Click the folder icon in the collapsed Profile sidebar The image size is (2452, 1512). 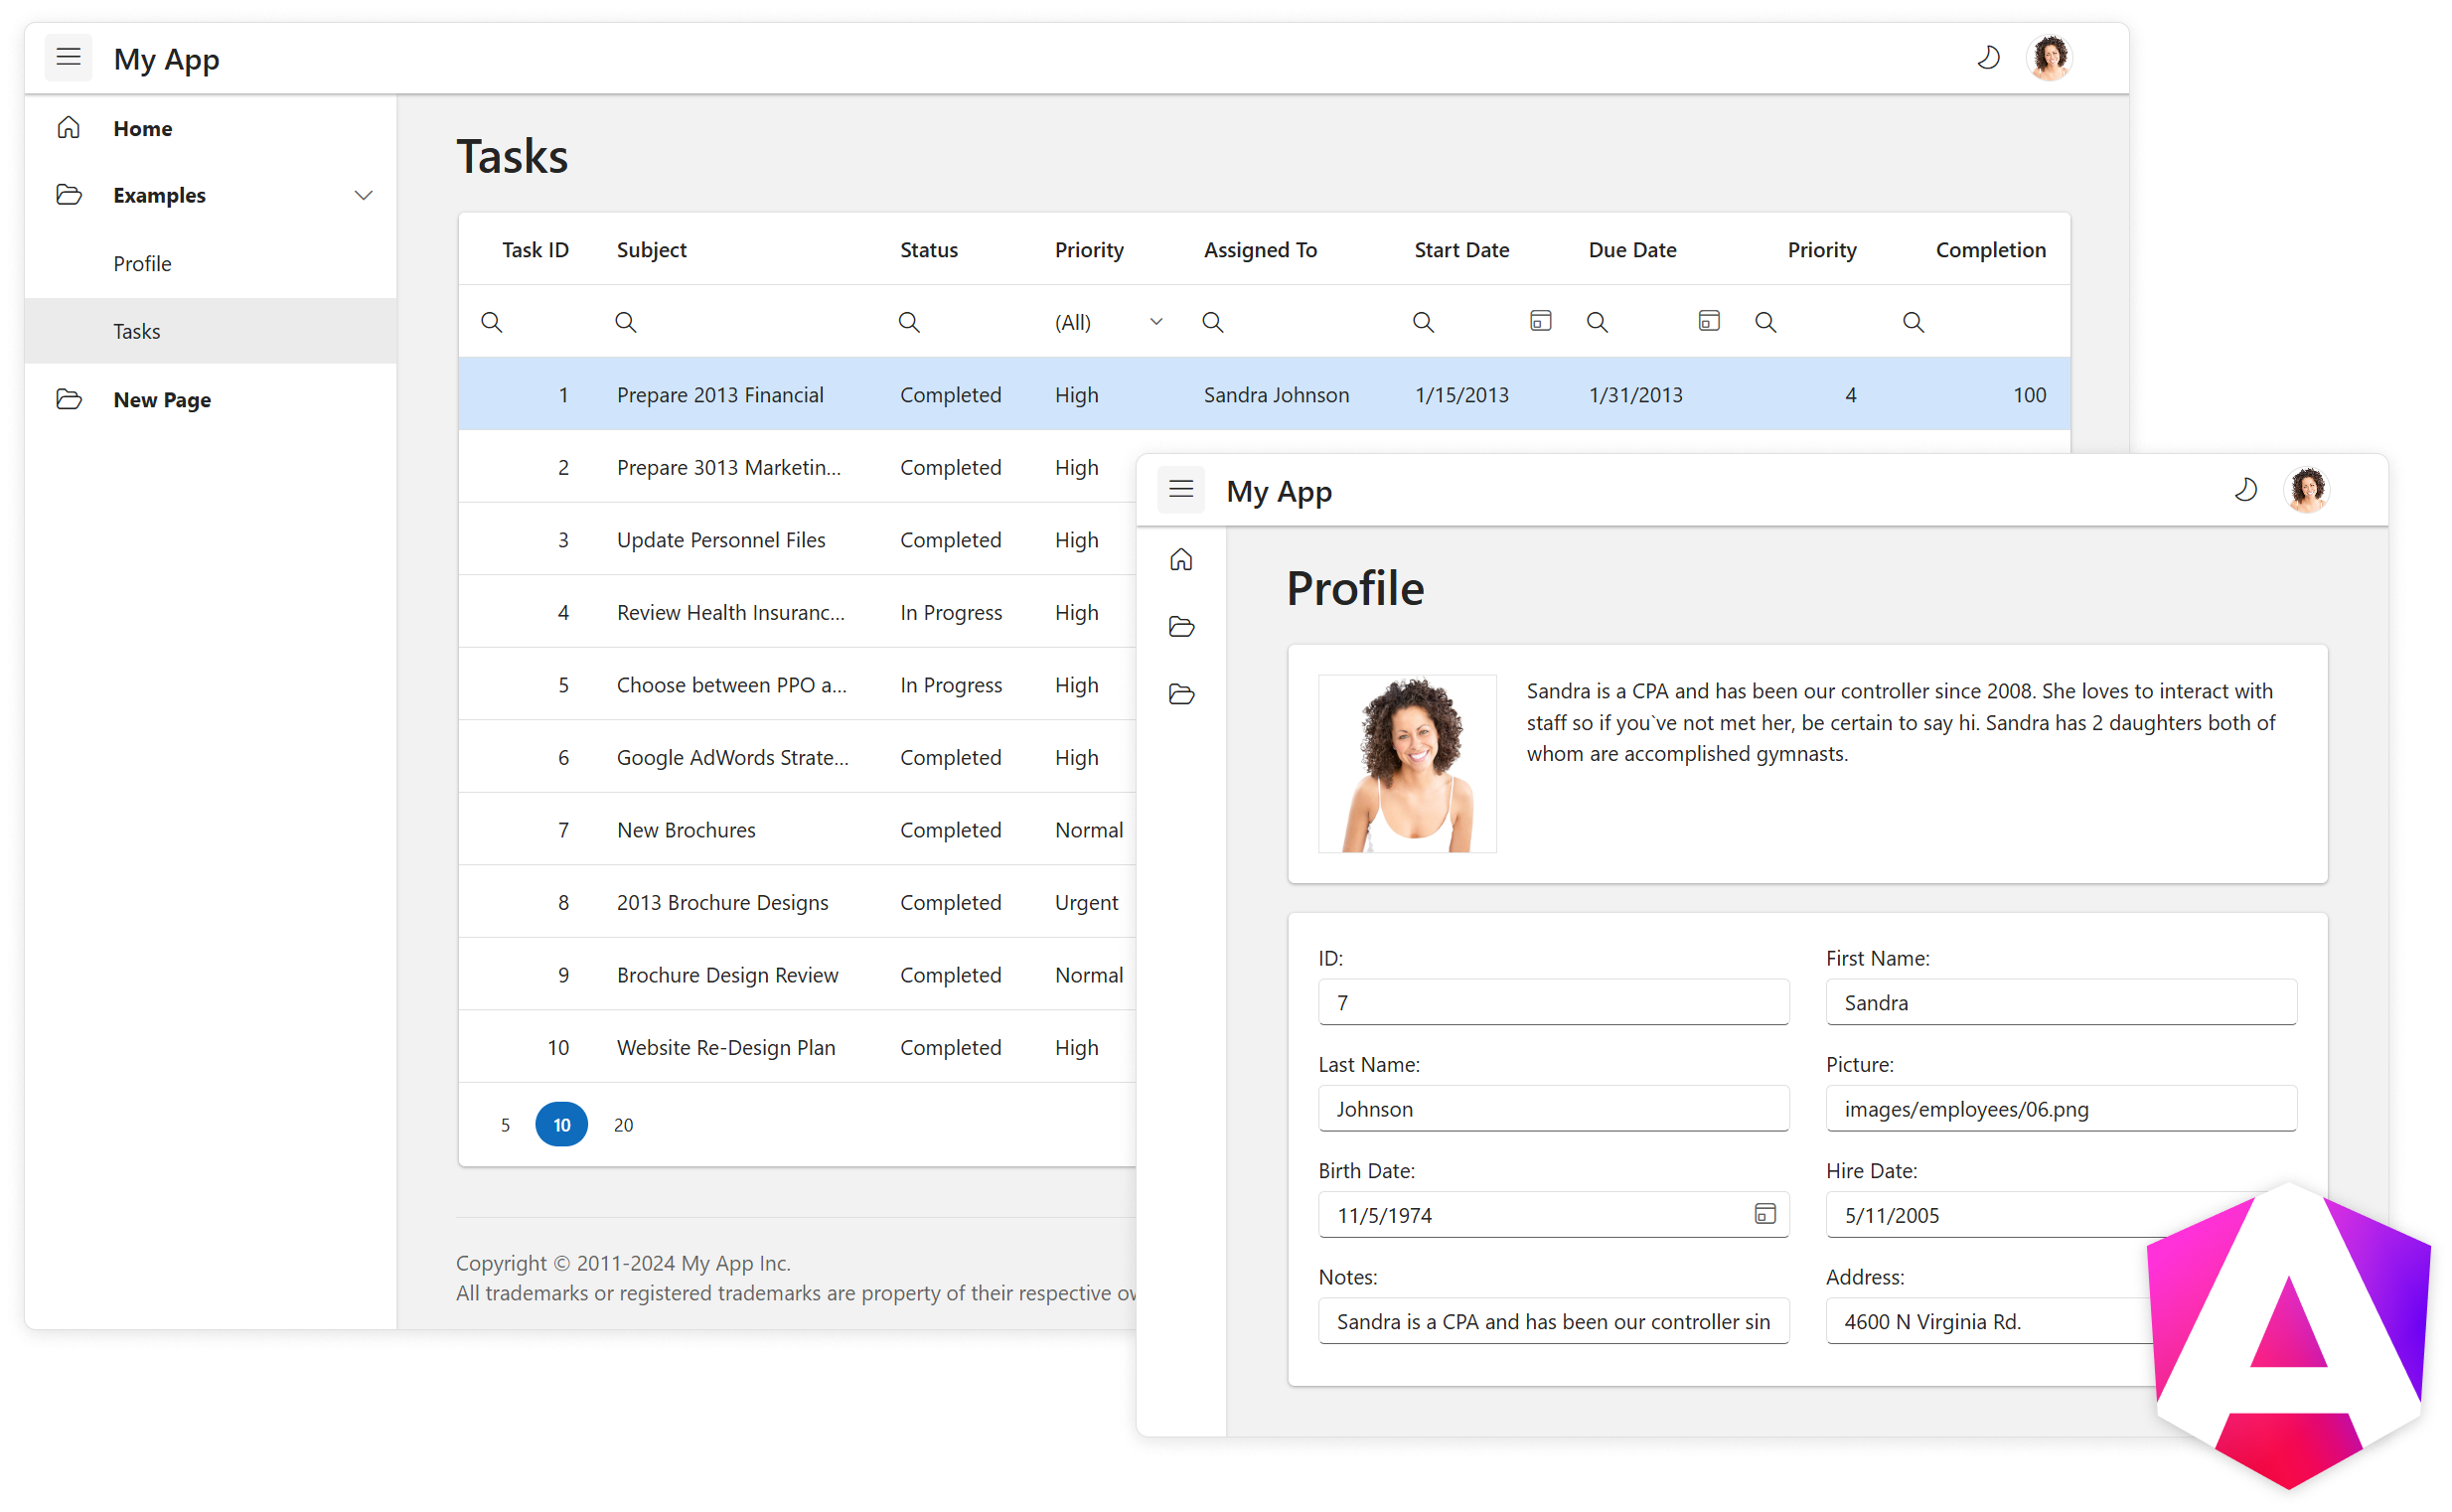pyautogui.click(x=1182, y=627)
